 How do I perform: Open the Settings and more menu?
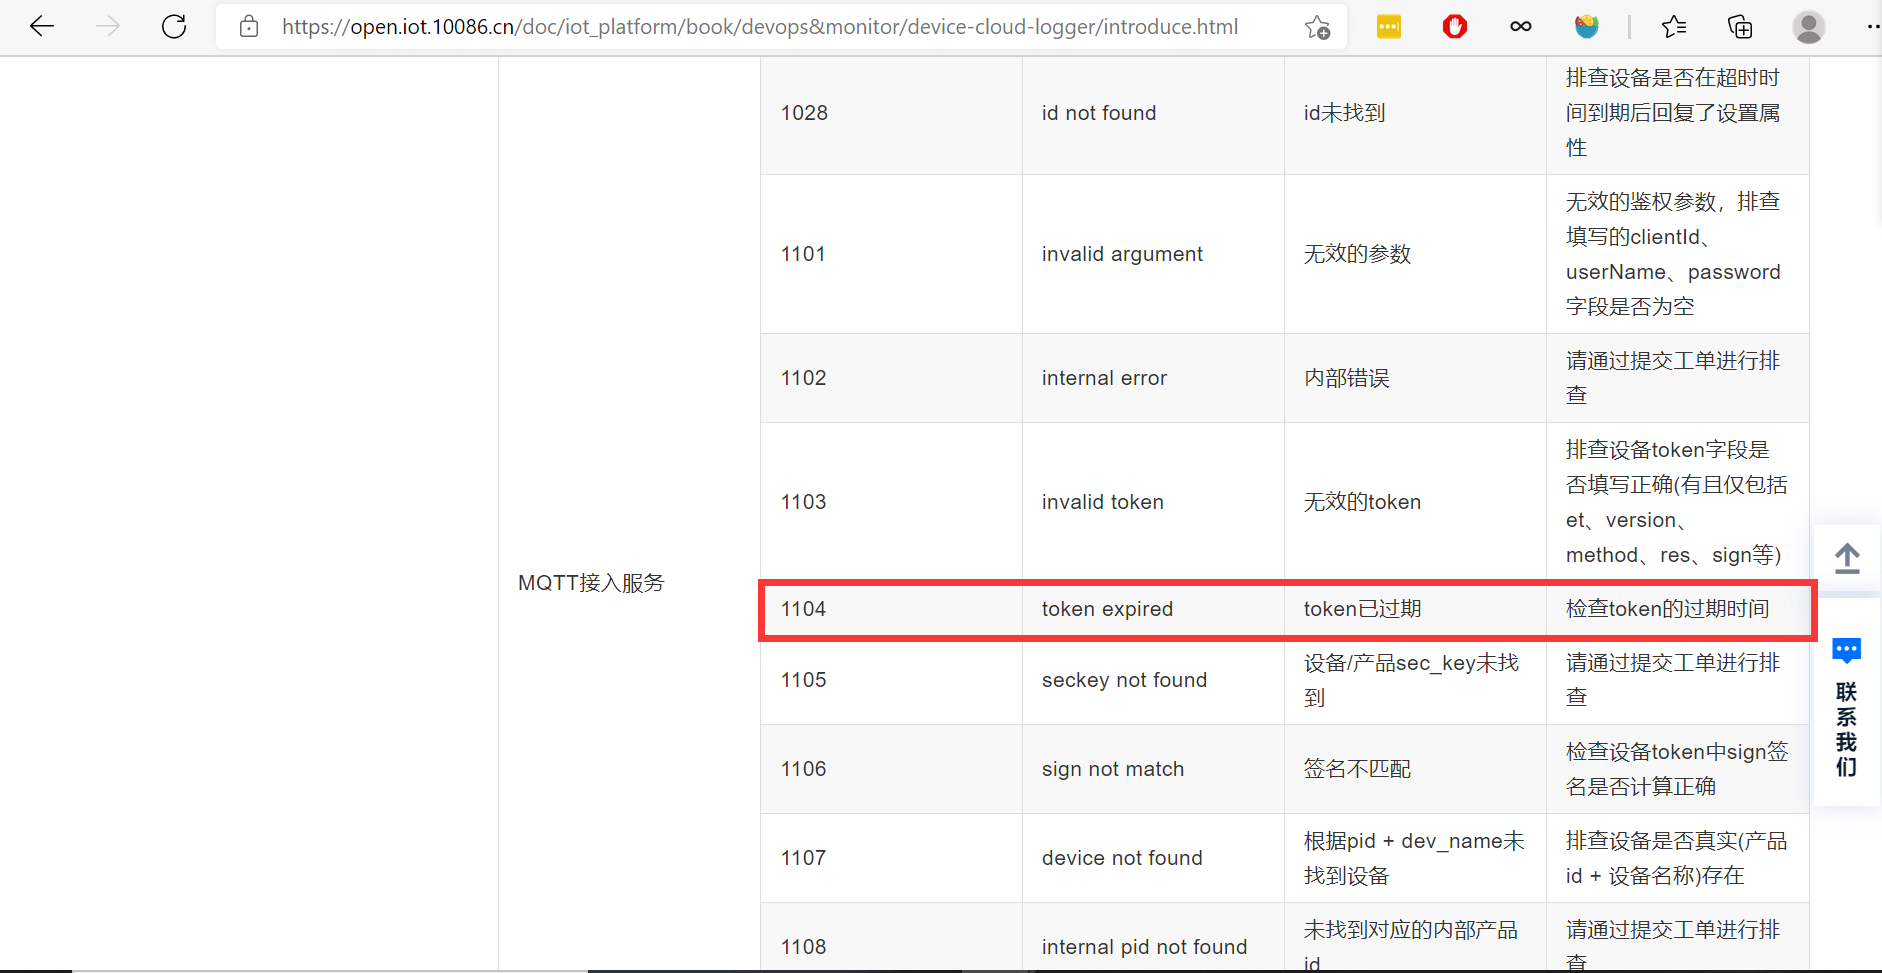point(1874,26)
